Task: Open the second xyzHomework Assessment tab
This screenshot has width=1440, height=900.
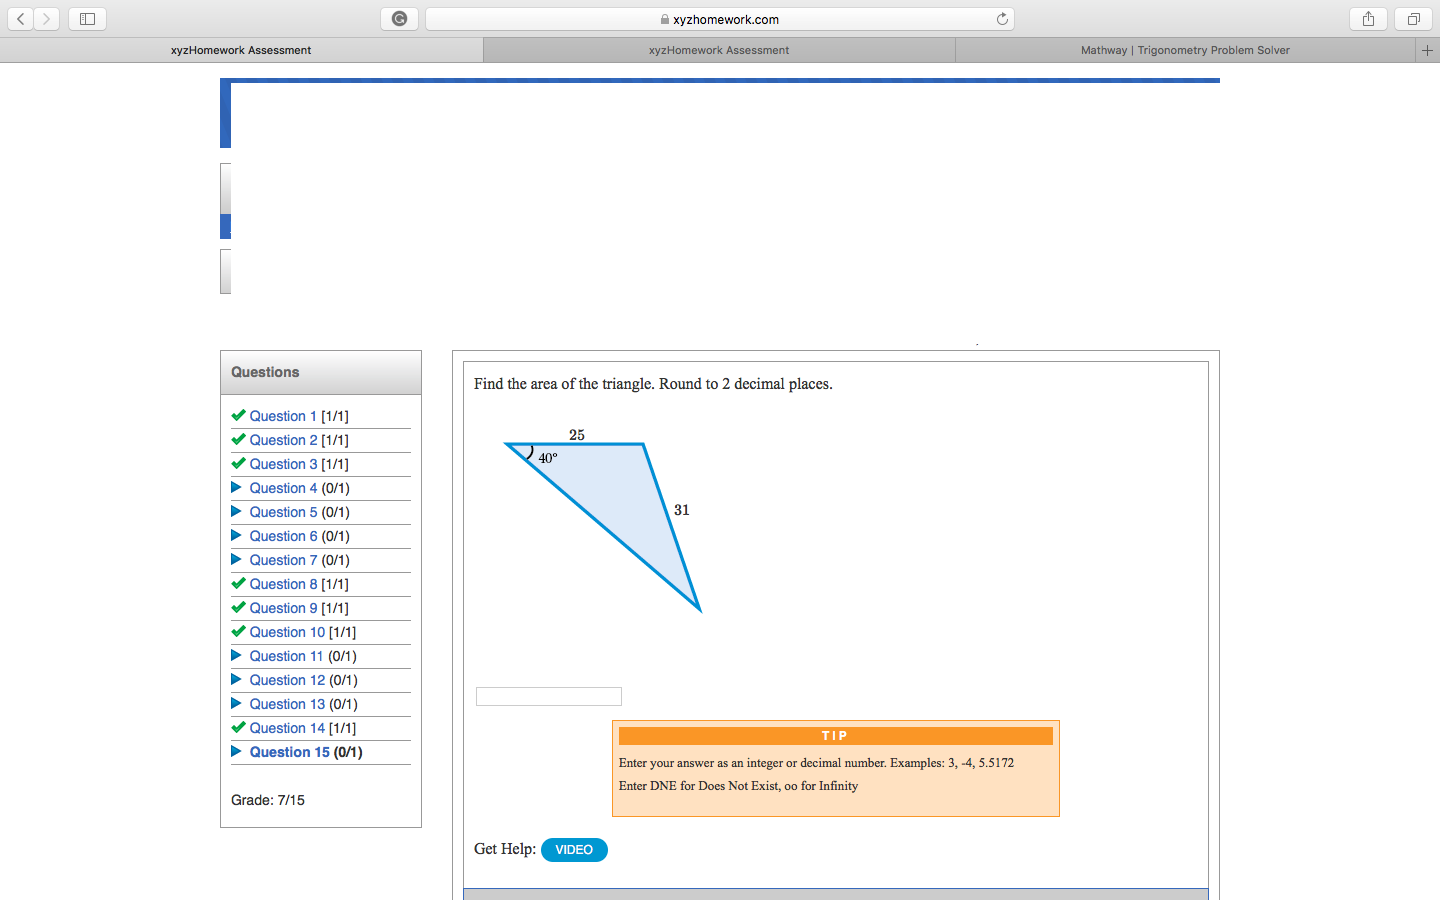Action: click(x=718, y=49)
